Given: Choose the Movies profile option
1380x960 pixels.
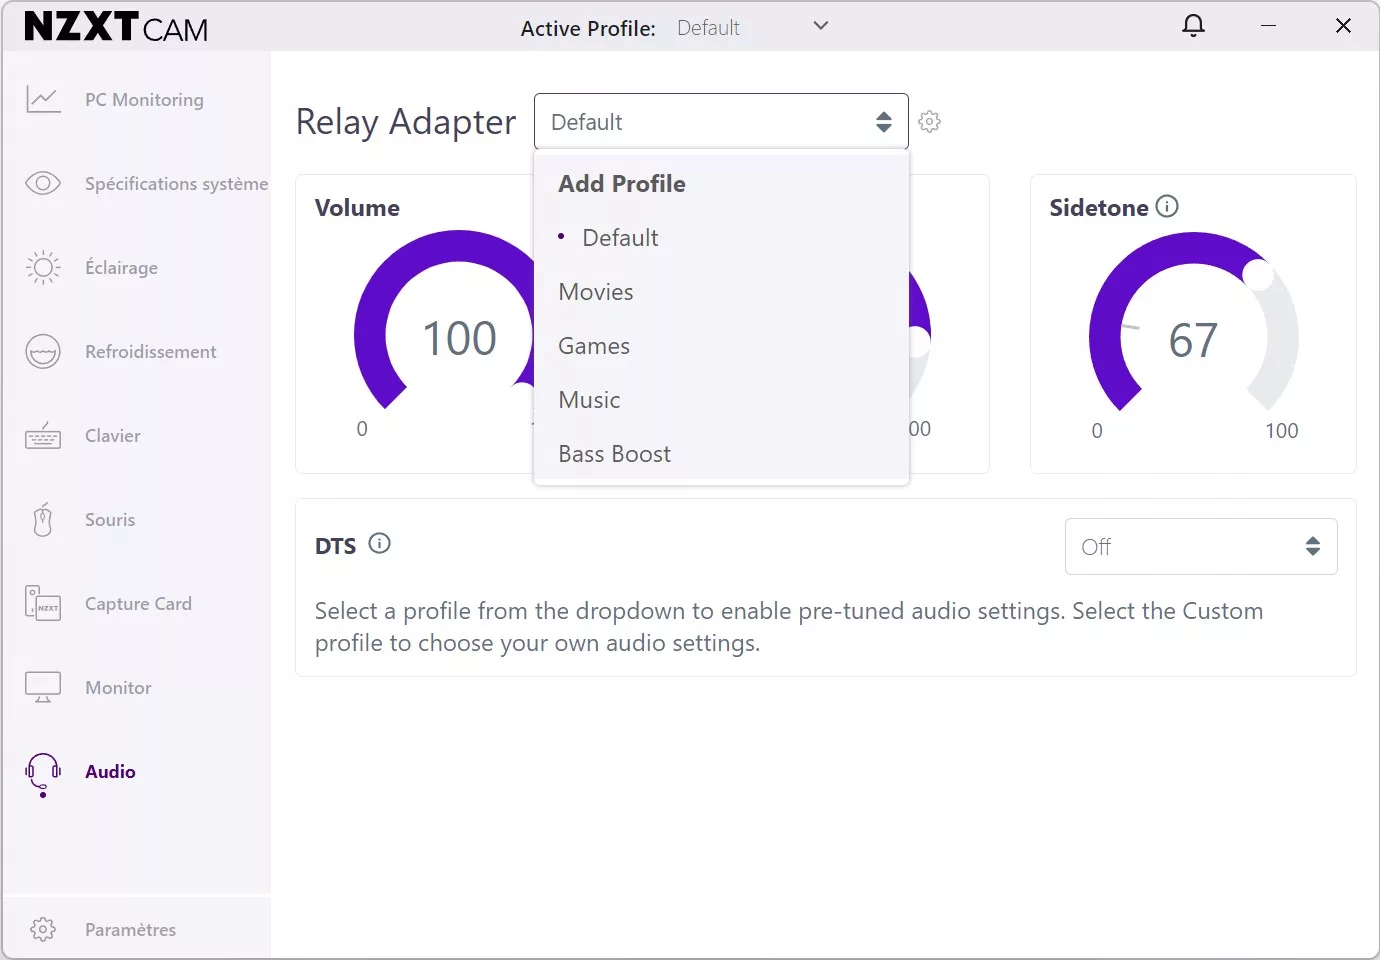Looking at the screenshot, I should tap(596, 292).
